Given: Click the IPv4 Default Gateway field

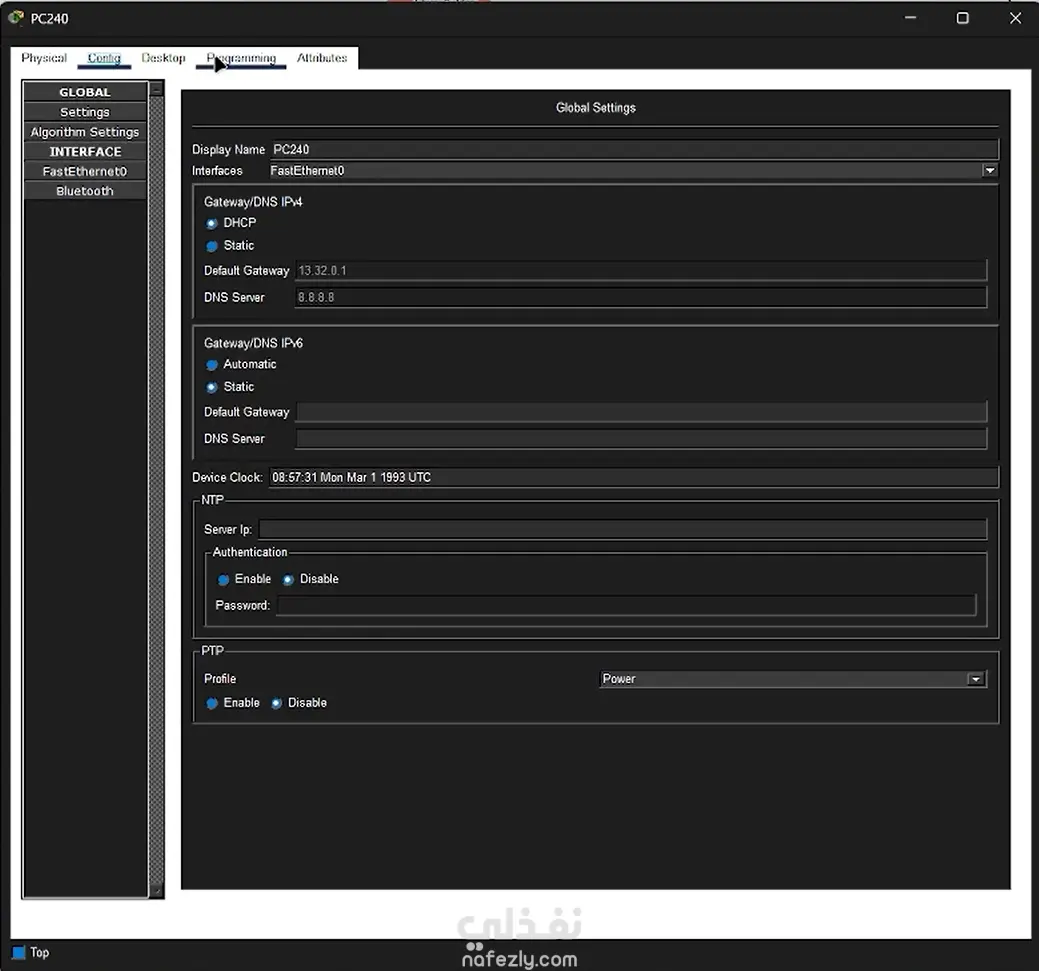Looking at the screenshot, I should point(641,270).
